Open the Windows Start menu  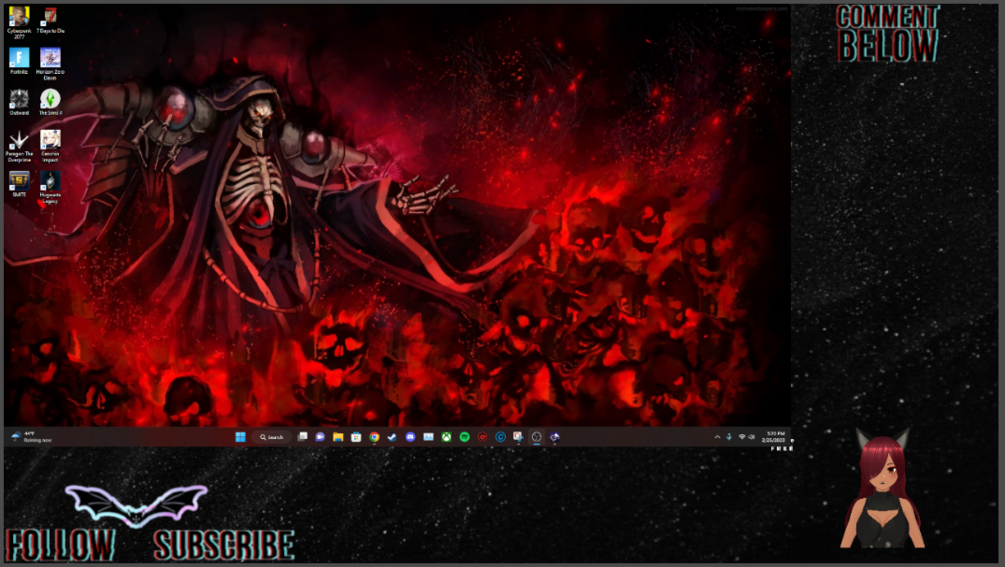240,437
